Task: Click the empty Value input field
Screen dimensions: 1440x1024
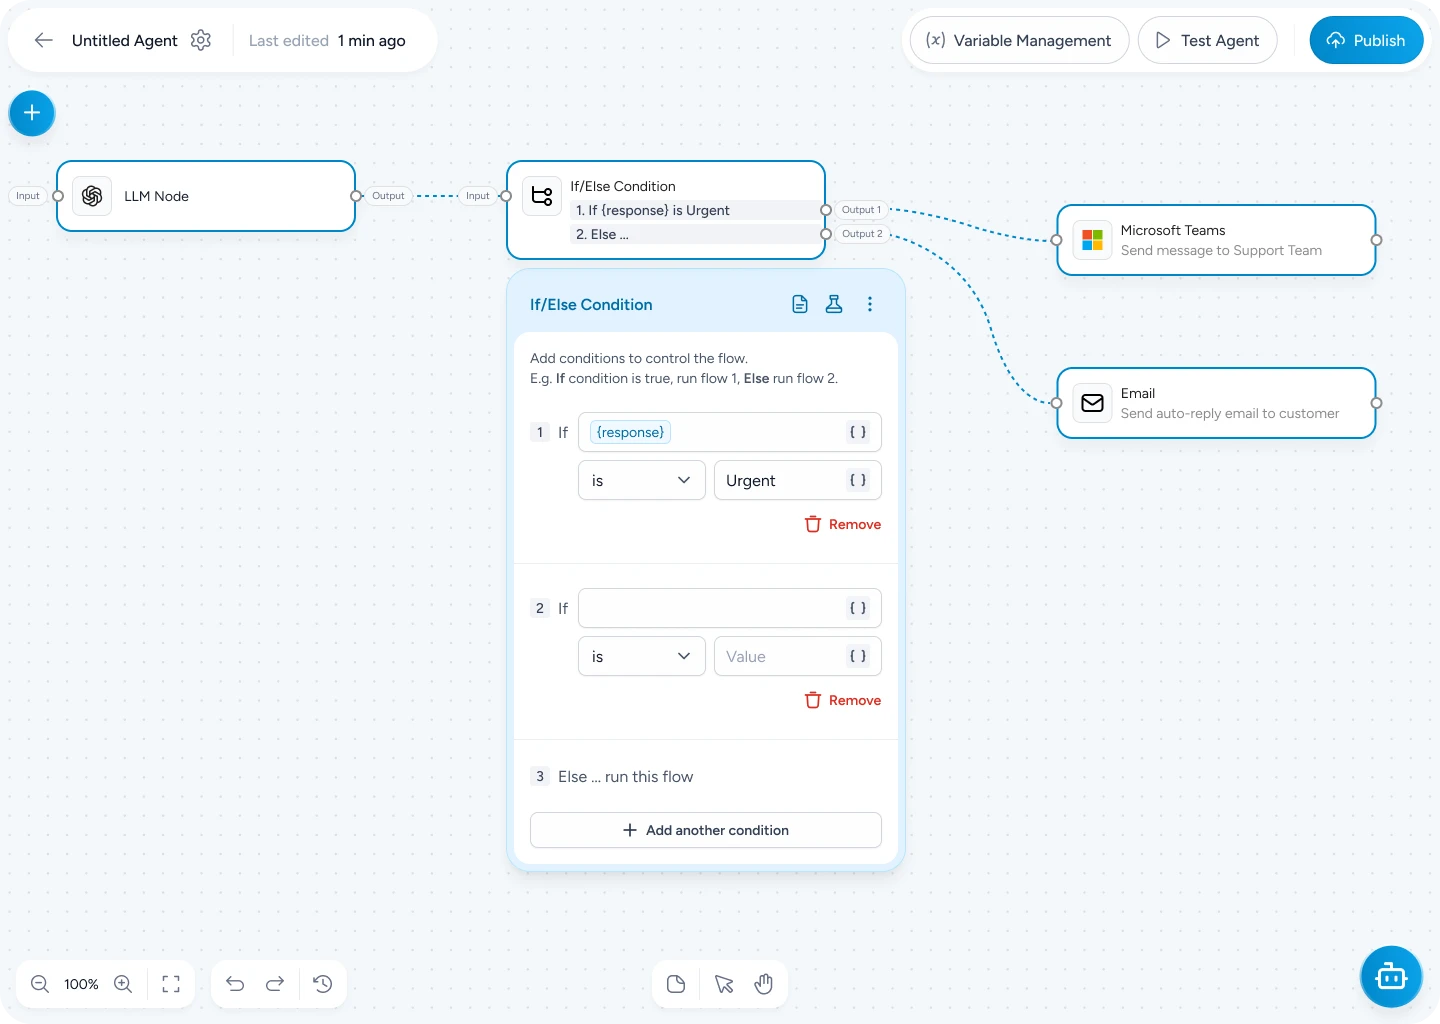Action: tap(798, 656)
